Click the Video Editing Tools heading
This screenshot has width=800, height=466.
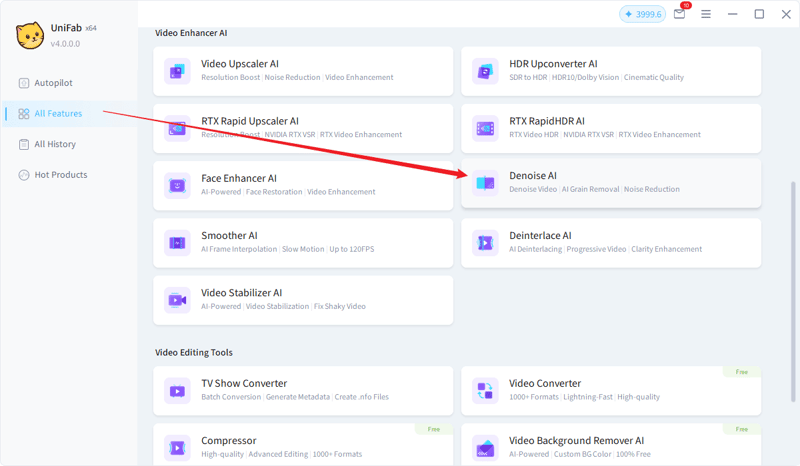tap(194, 352)
